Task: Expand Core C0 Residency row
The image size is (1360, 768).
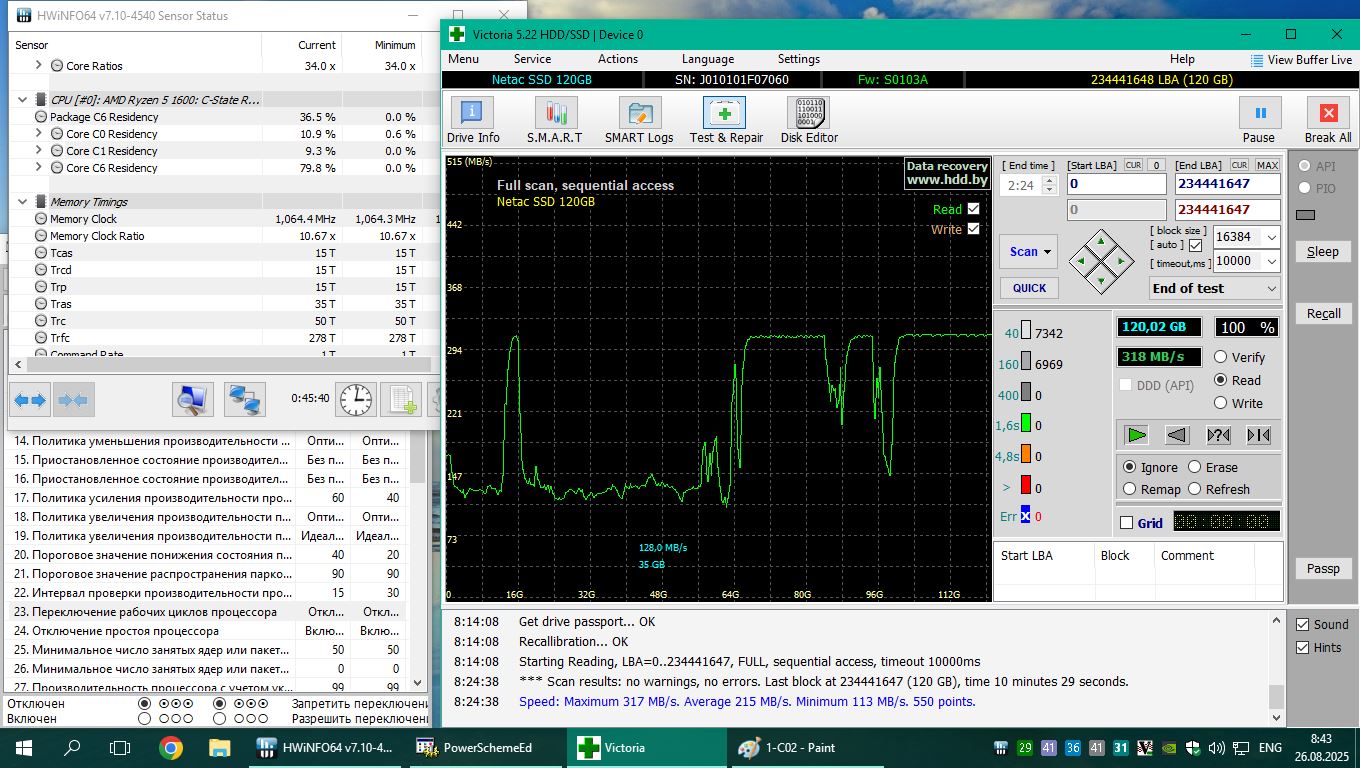Action: point(39,134)
